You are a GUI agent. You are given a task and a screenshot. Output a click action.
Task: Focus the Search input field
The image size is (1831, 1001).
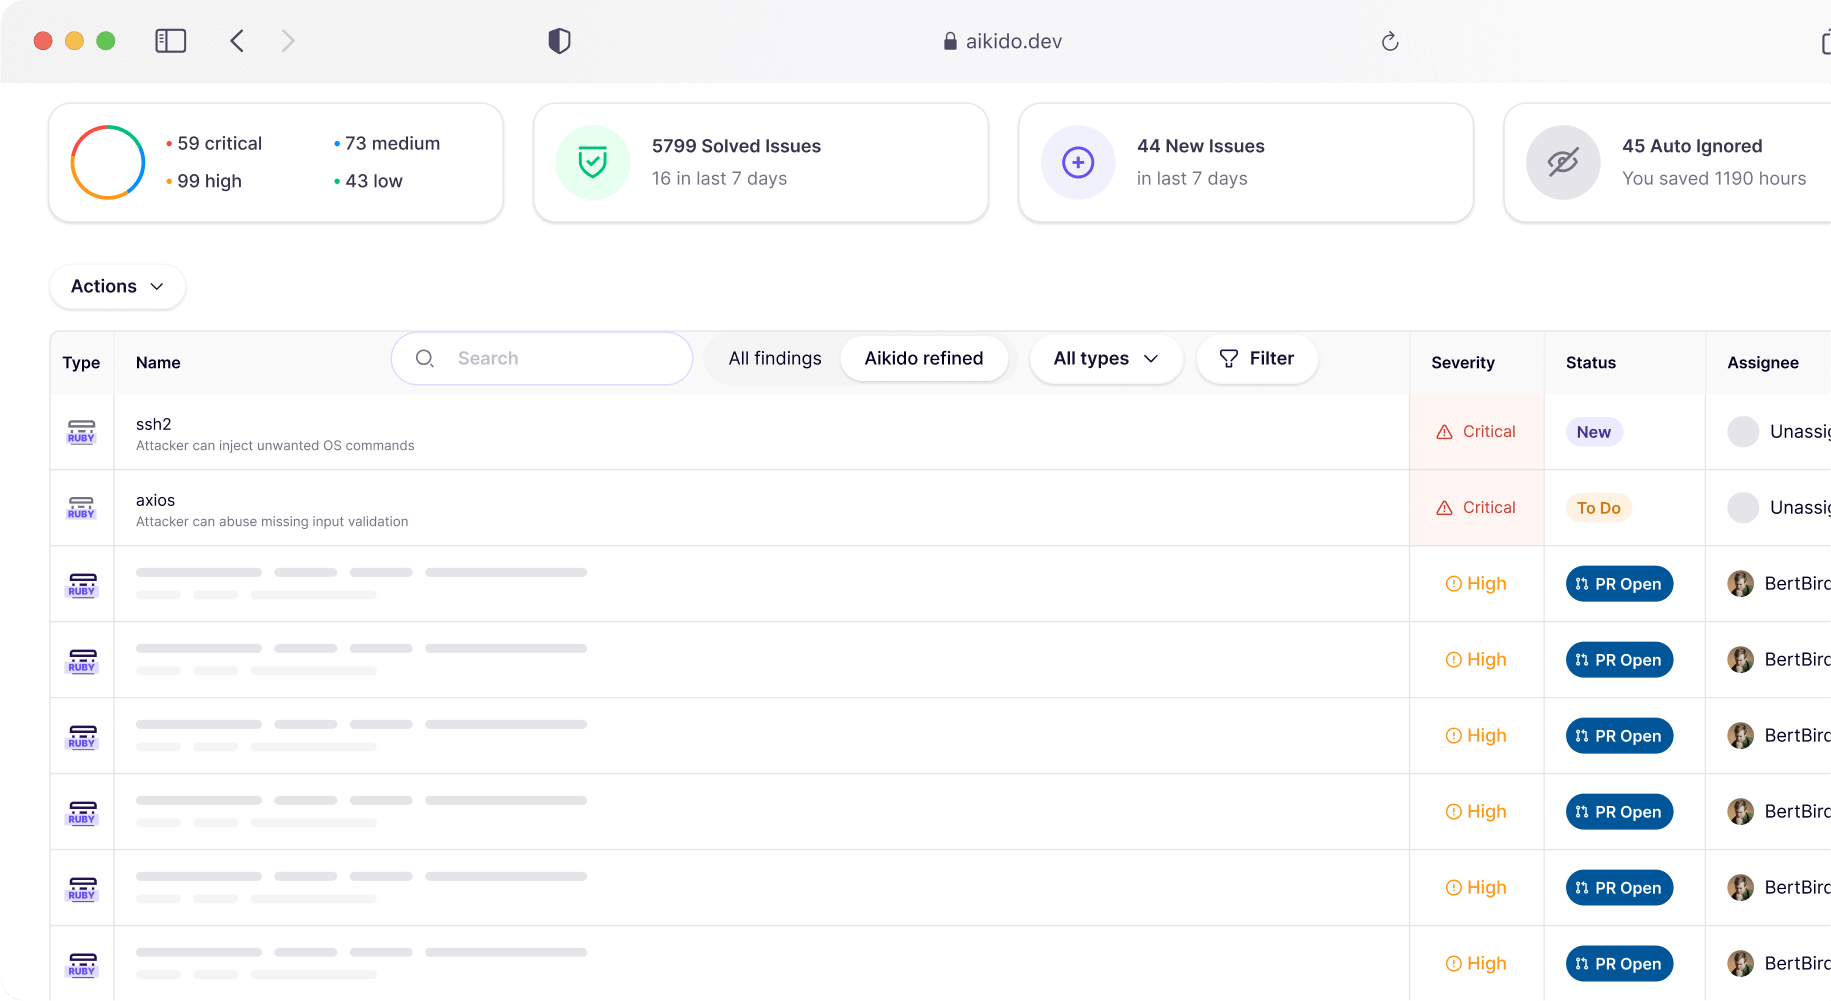coord(542,358)
